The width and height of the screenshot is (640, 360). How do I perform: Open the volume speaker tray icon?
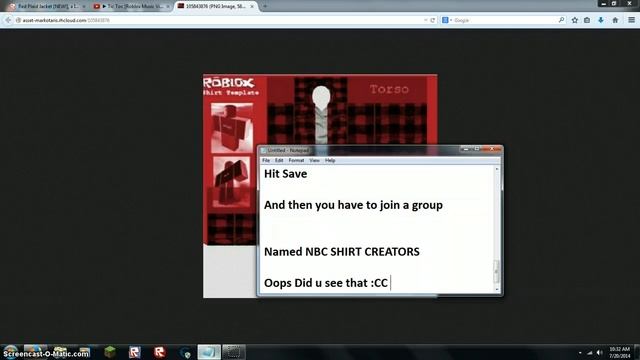[600, 353]
